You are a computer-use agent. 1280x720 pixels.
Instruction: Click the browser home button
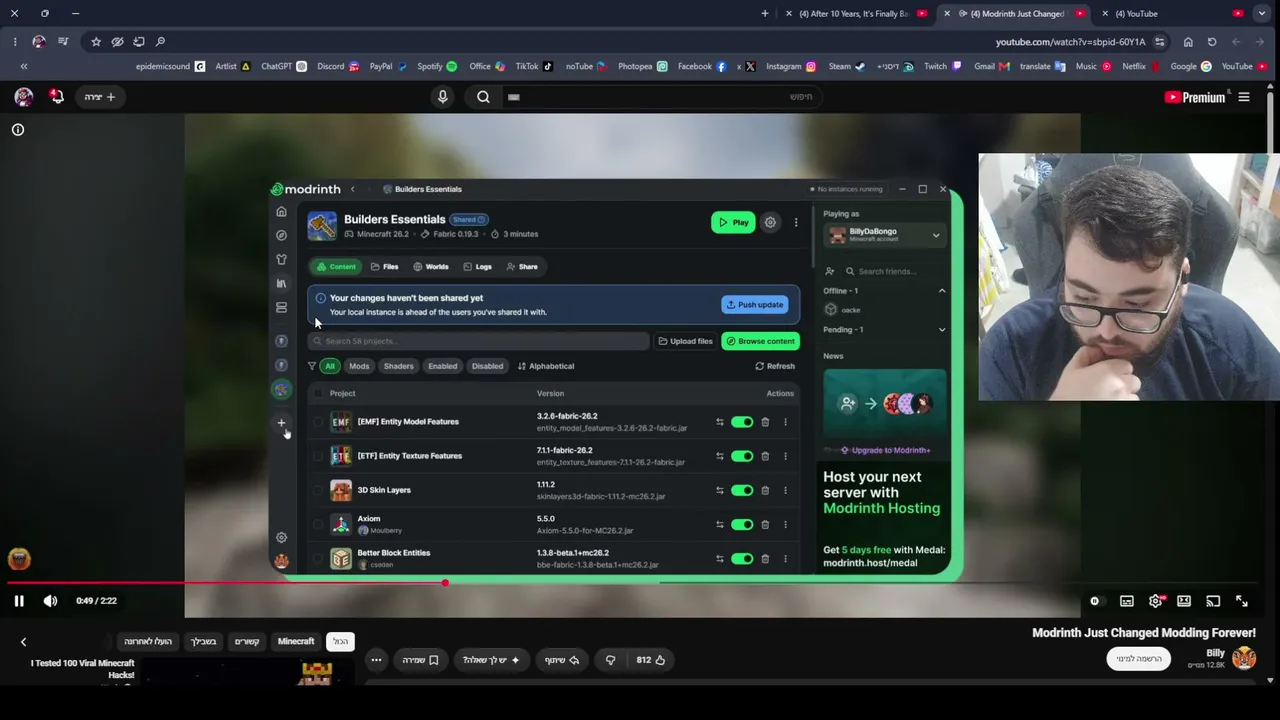point(1188,42)
